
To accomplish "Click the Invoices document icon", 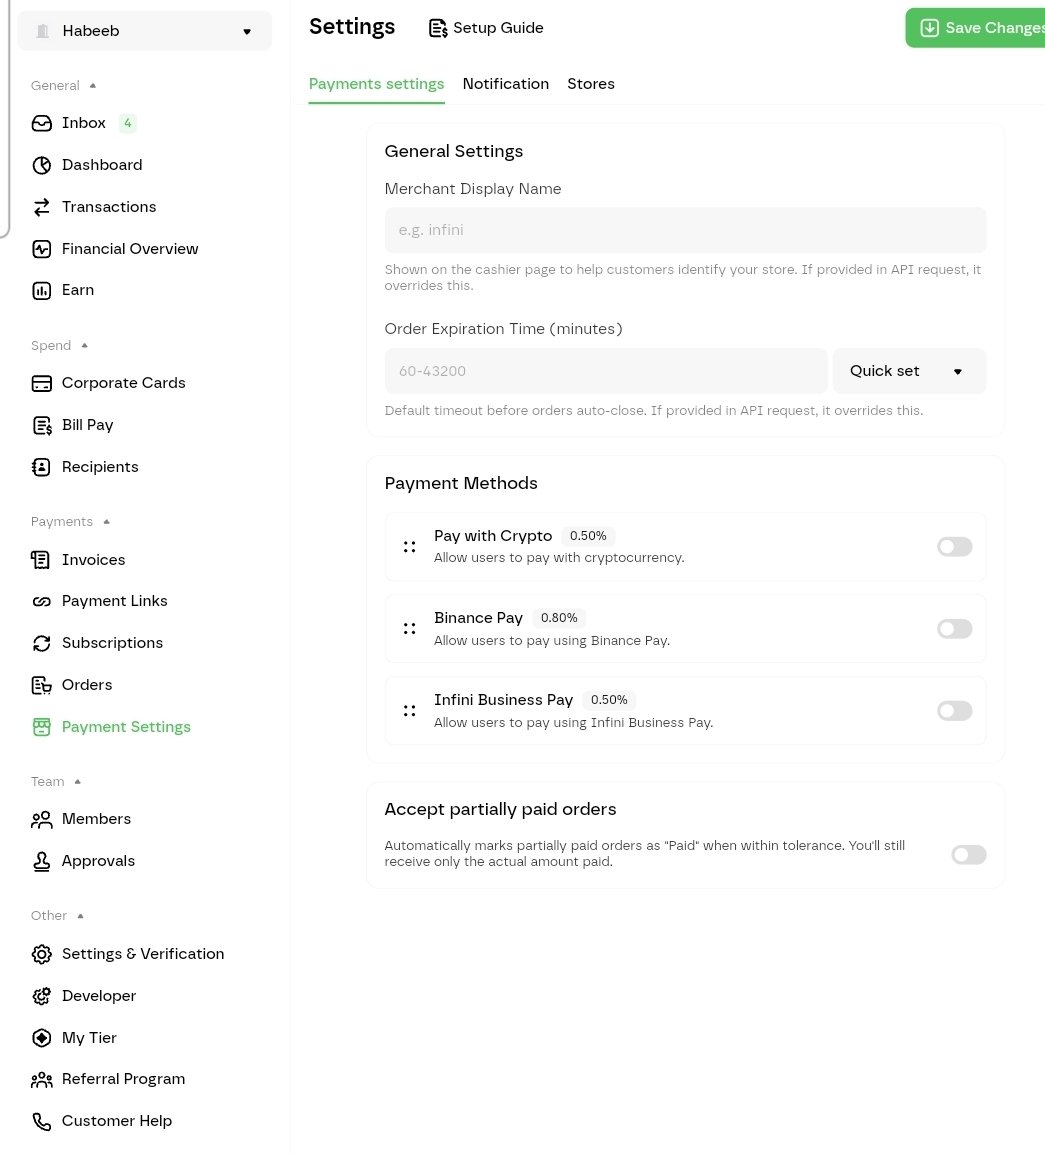I will click(x=42, y=560).
